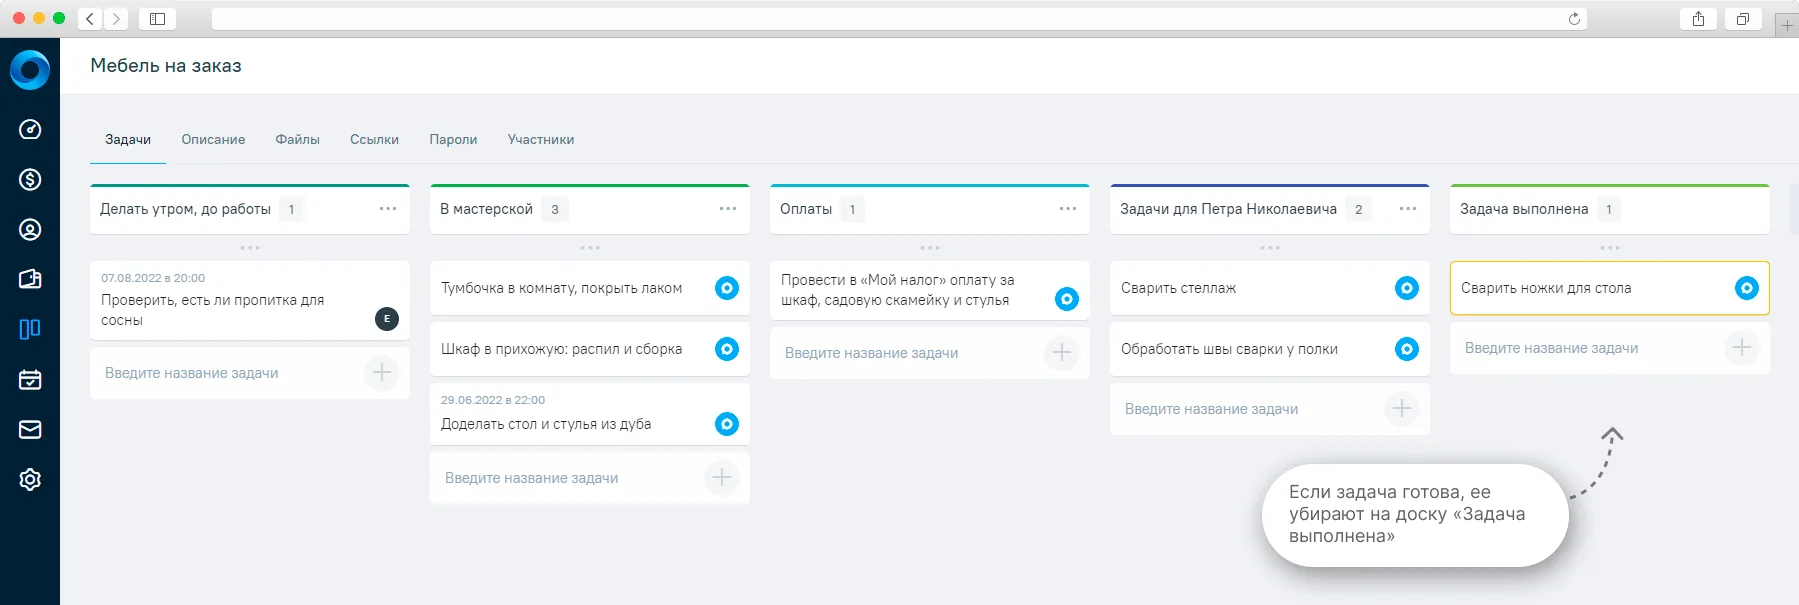The image size is (1799, 605).
Task: Click the browser forward arrow button
Action: click(x=116, y=18)
